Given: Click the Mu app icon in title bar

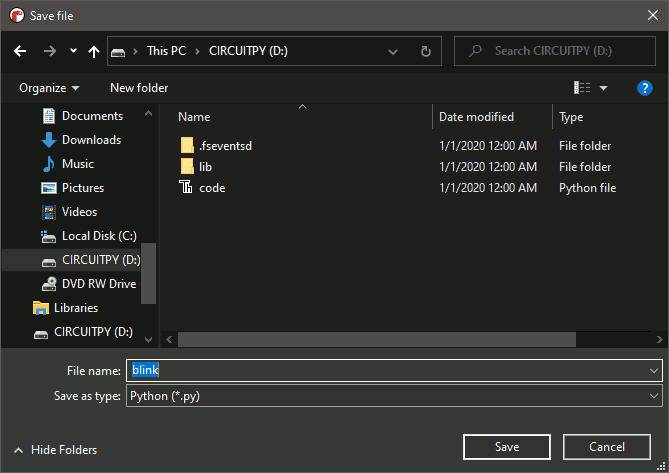Looking at the screenshot, I should [17, 15].
